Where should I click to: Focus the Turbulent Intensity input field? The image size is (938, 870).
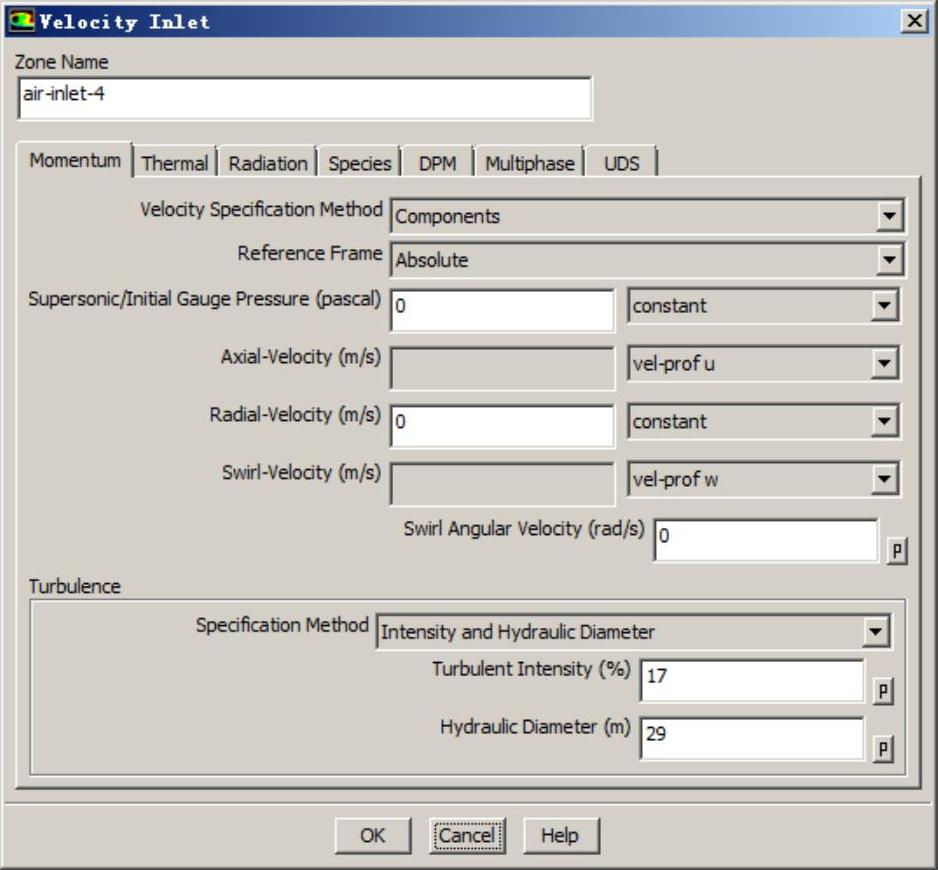751,681
